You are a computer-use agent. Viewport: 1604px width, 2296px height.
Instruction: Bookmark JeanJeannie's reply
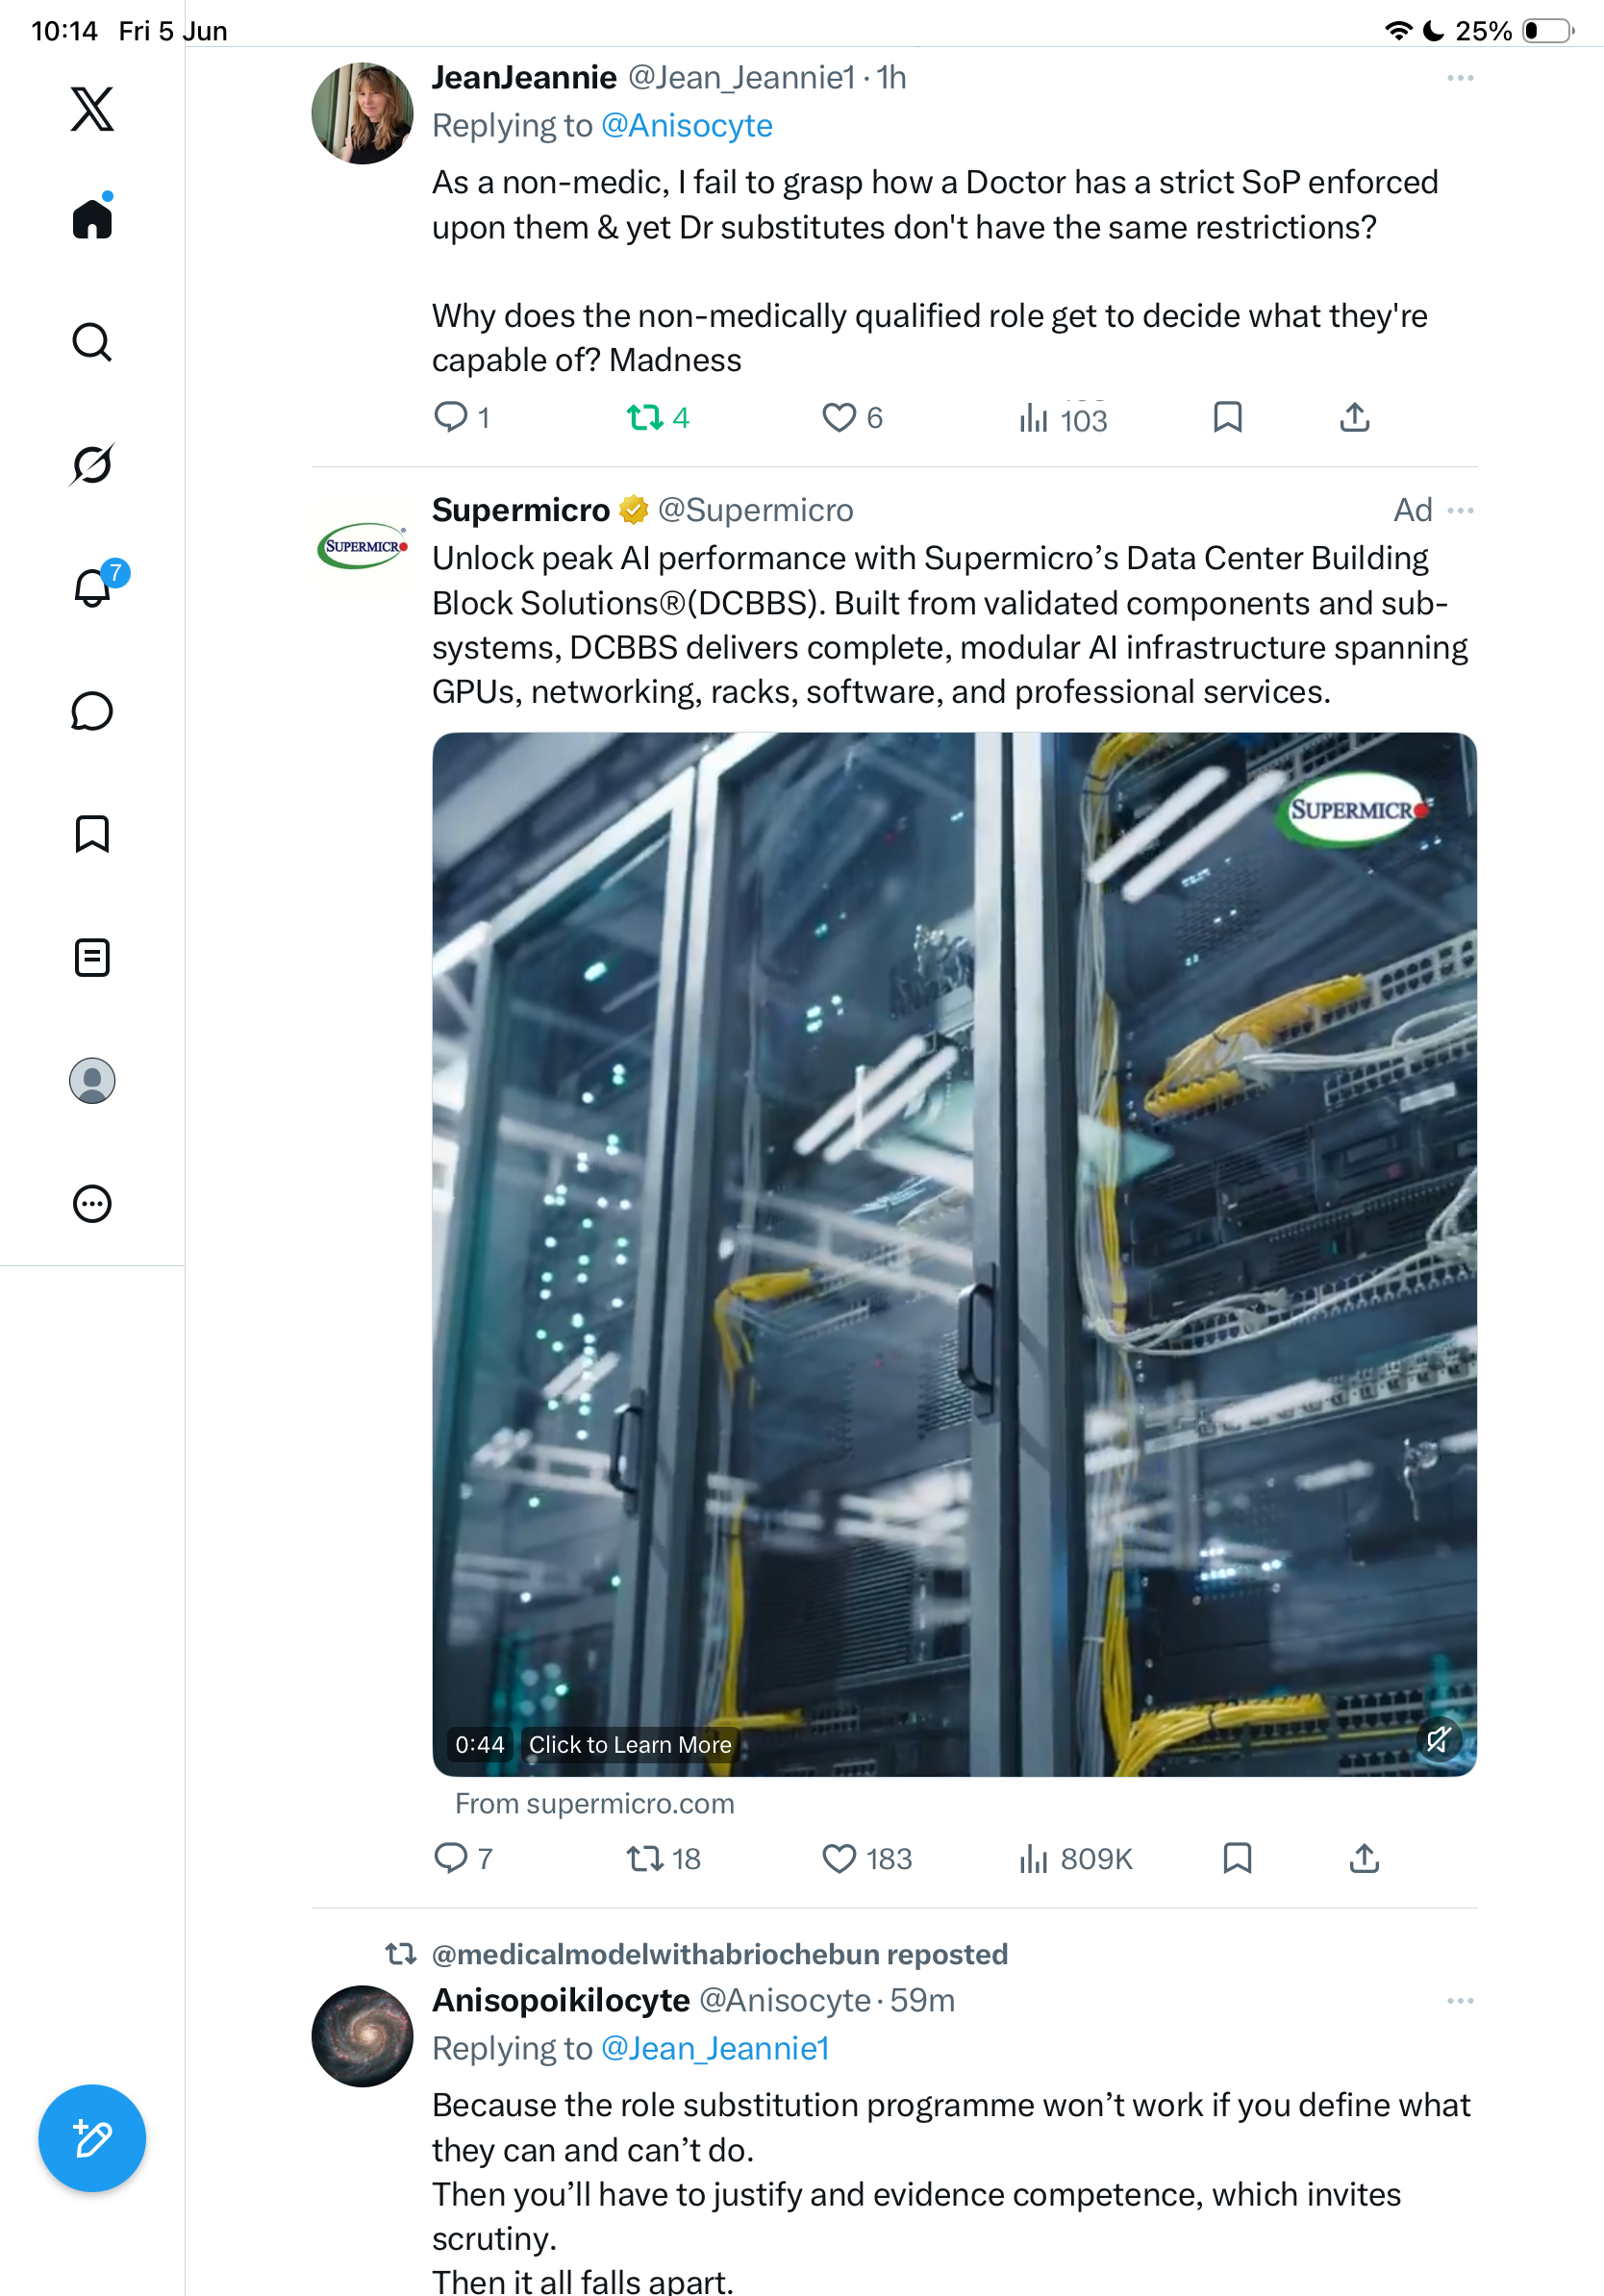[1227, 417]
